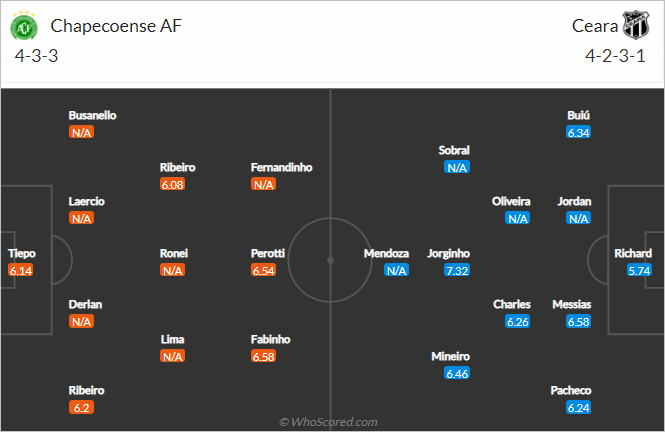
Task: Click Messias's 6.58 rating badge
Action: (x=578, y=322)
